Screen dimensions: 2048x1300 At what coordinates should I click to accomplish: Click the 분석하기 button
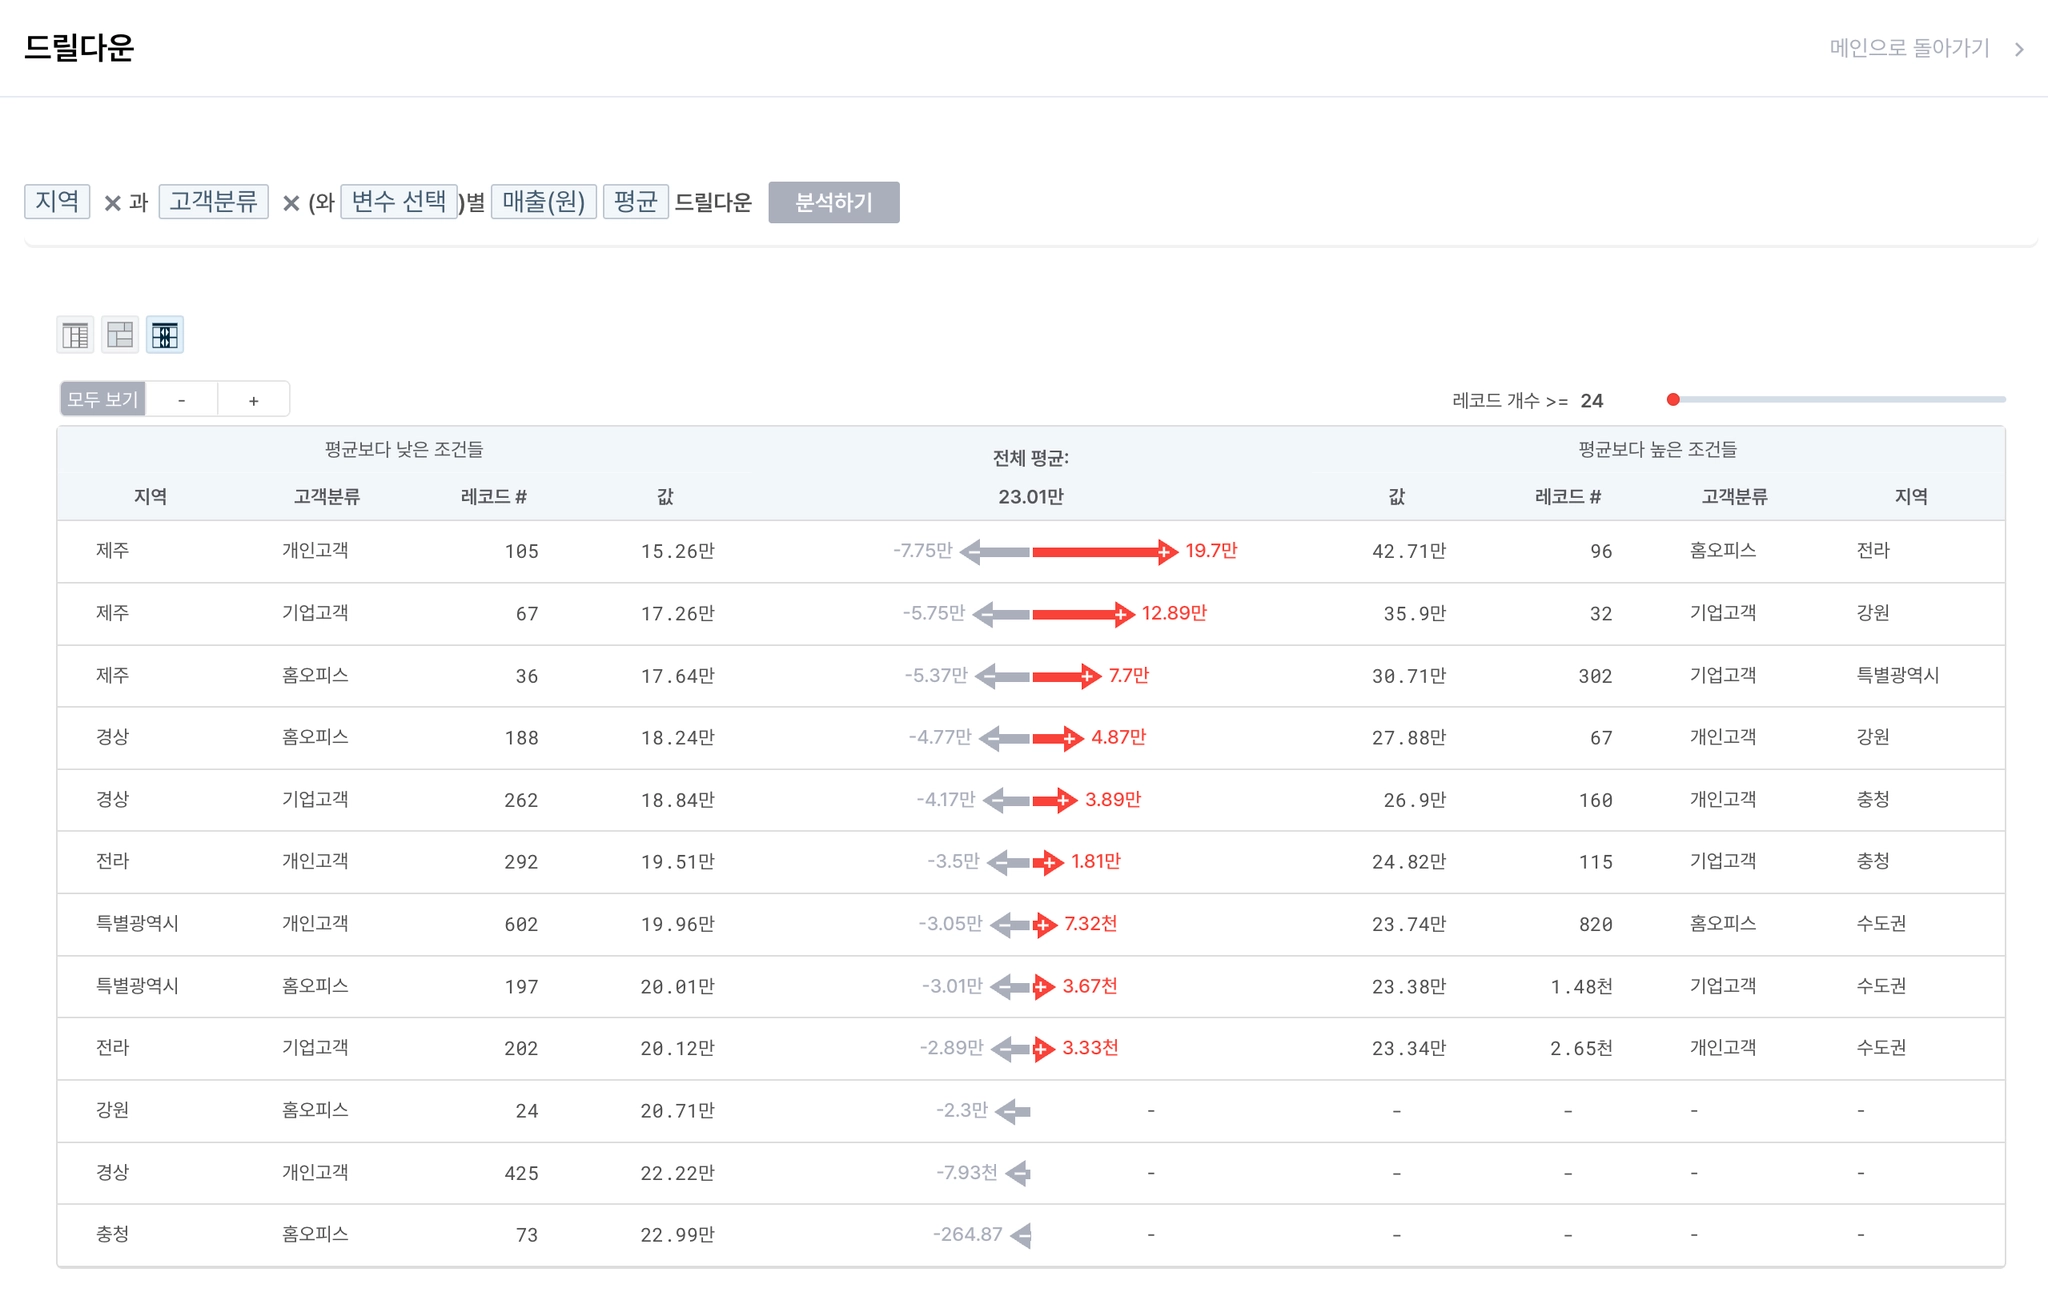[833, 202]
